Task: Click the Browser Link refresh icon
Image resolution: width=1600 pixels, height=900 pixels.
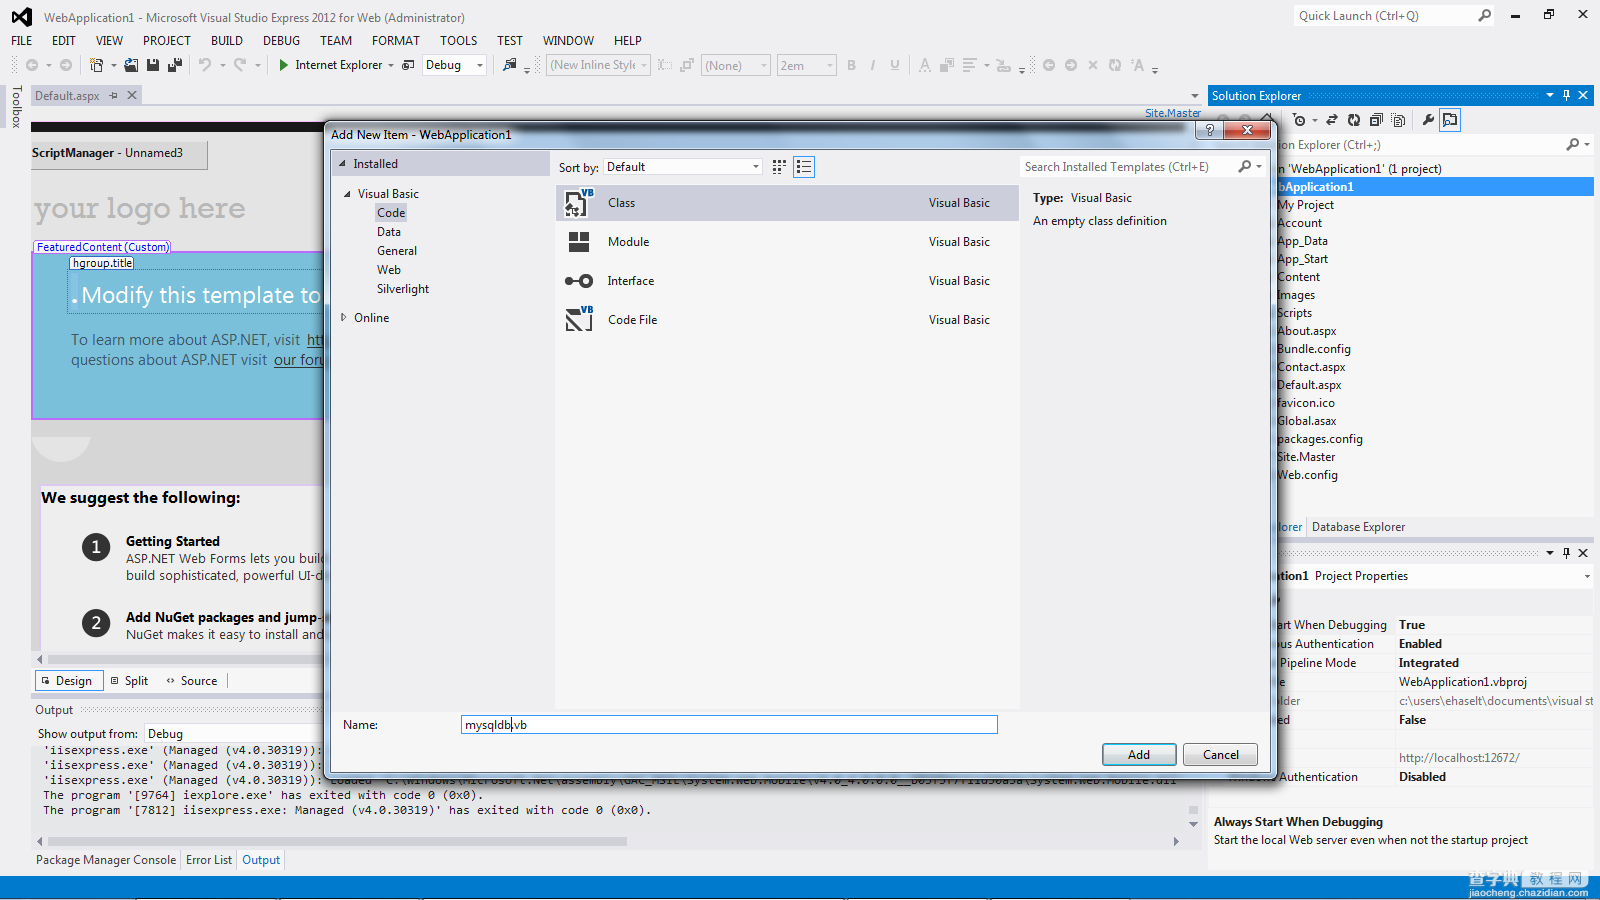Action: (x=408, y=65)
